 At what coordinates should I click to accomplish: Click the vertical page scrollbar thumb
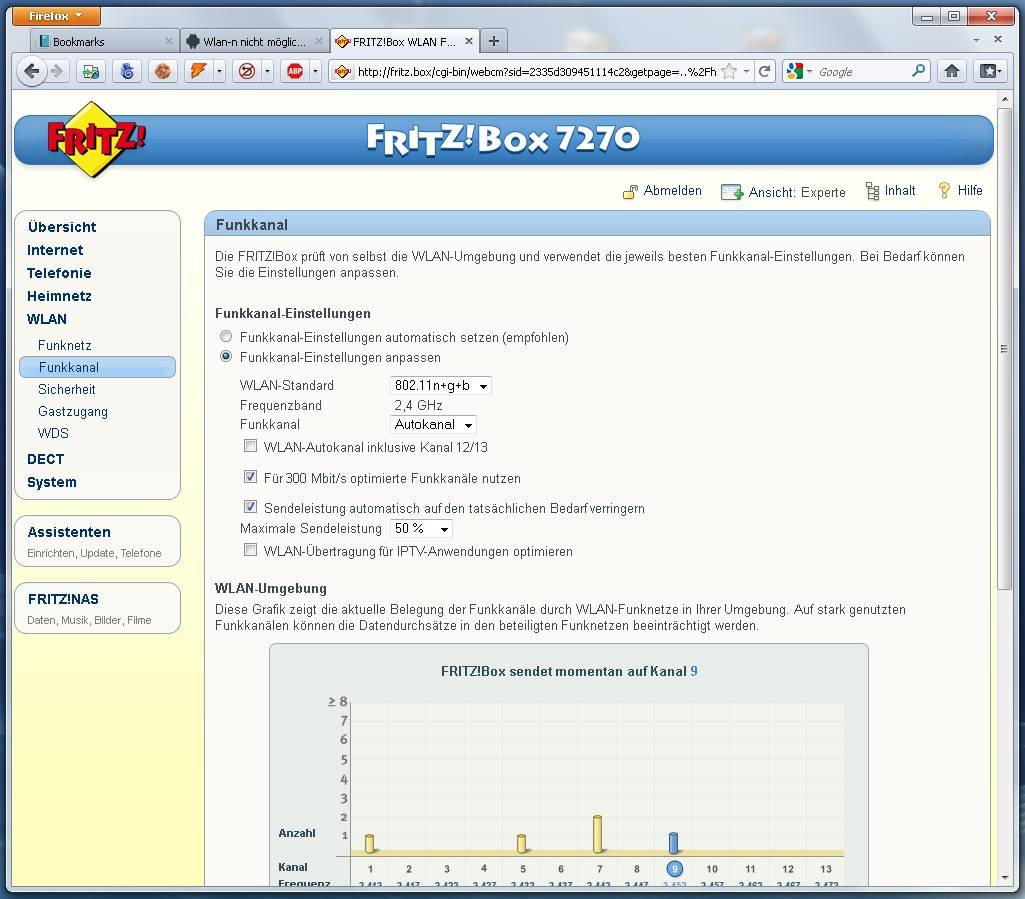pyautogui.click(x=1004, y=348)
